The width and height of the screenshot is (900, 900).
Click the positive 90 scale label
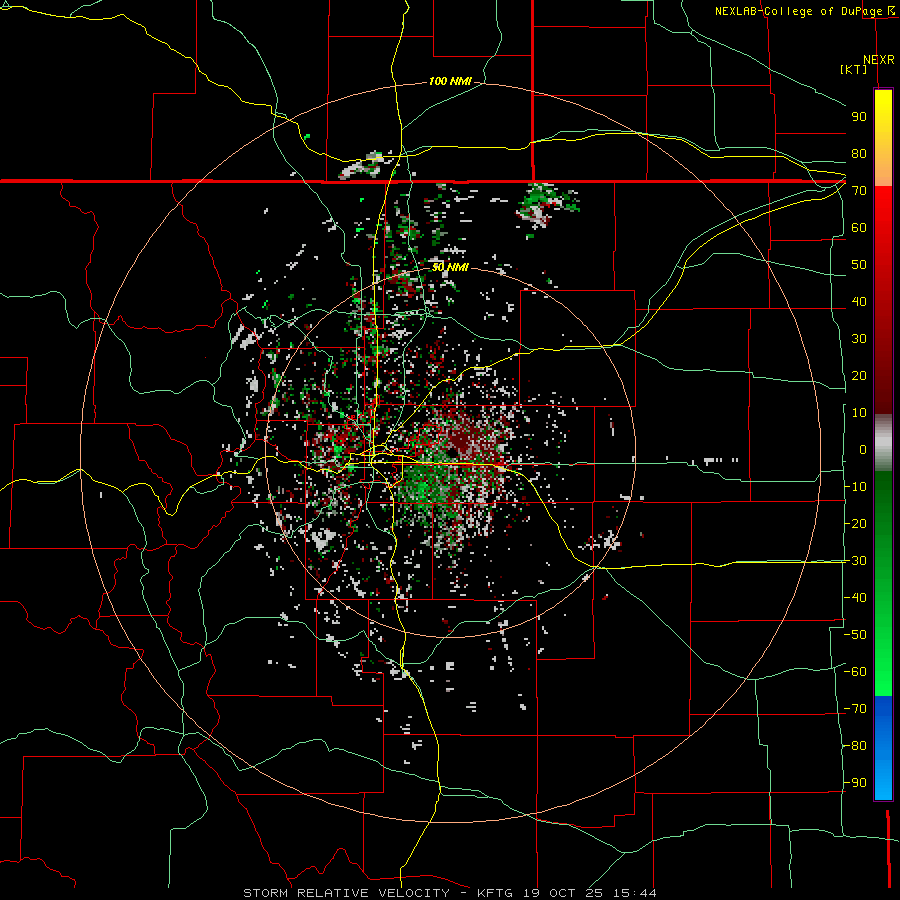[x=859, y=117]
